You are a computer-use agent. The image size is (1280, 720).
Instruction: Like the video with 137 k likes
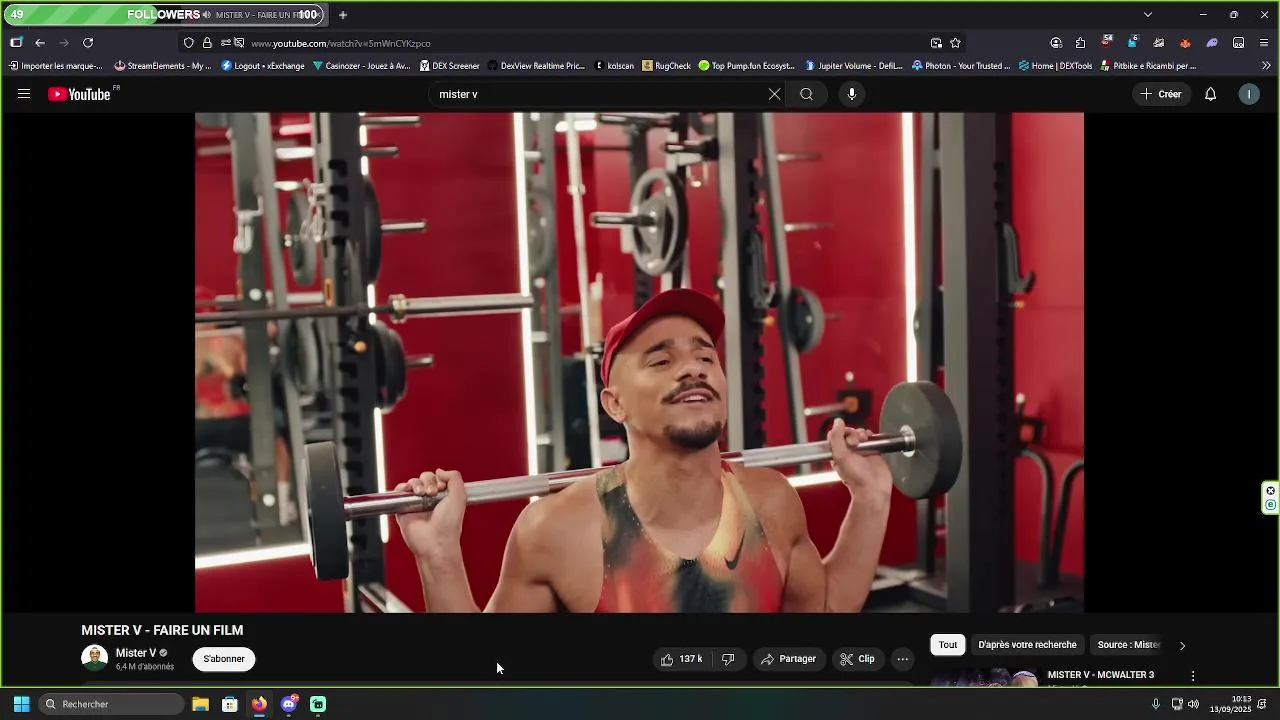click(x=681, y=659)
